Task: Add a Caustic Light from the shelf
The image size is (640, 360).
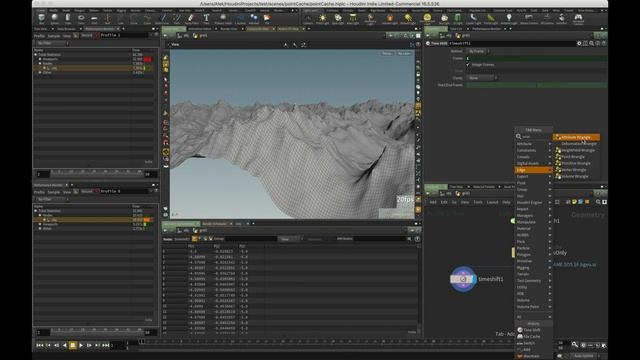Action: [x=473, y=18]
